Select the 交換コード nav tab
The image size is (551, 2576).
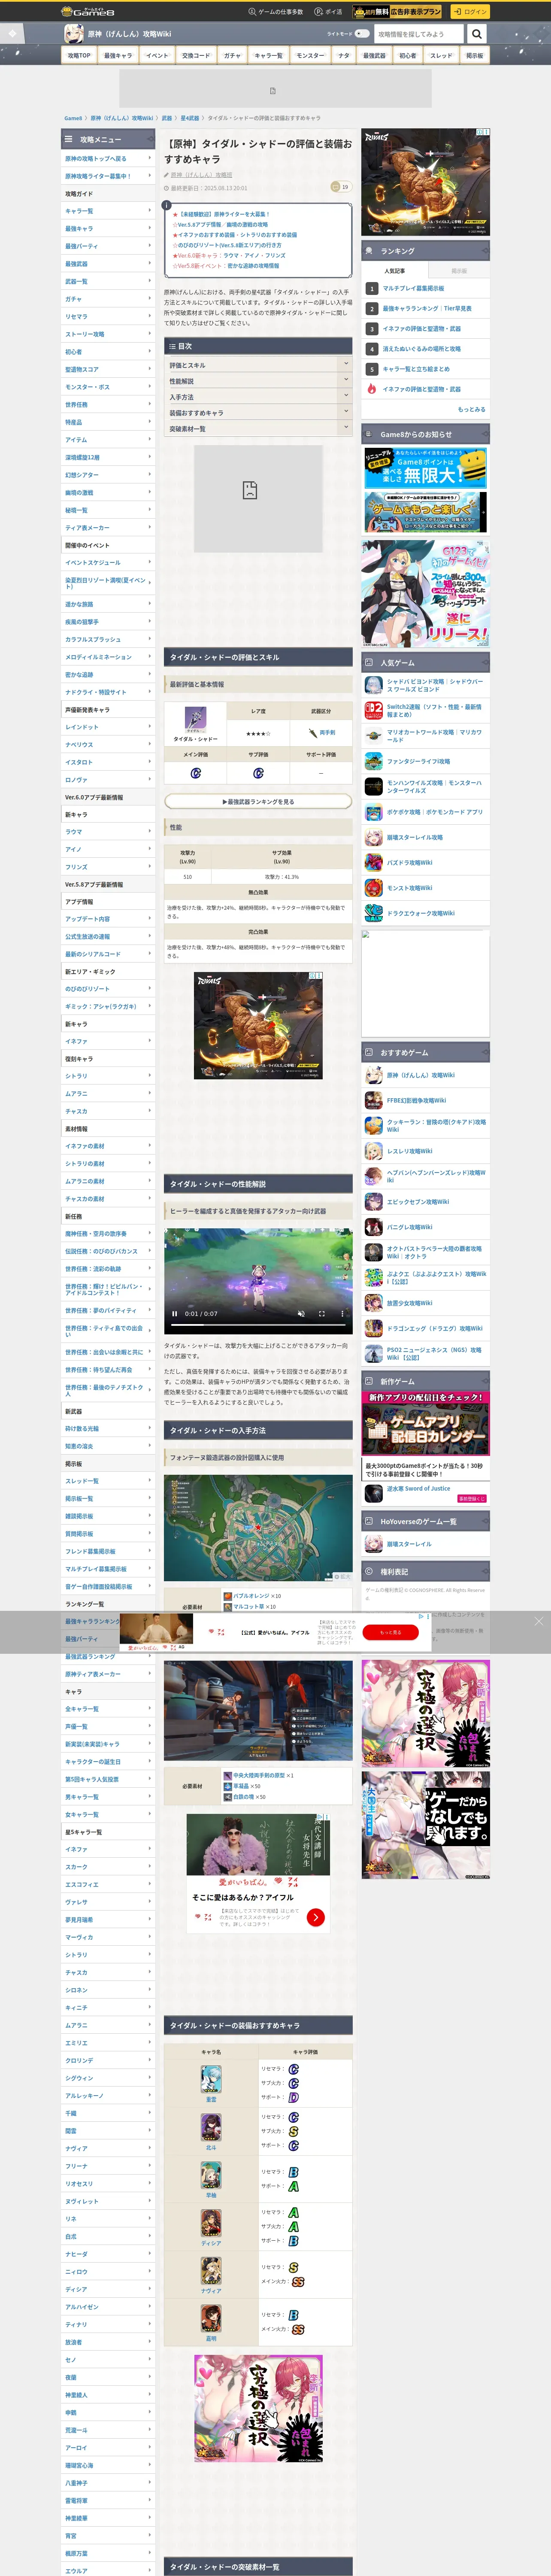196,56
